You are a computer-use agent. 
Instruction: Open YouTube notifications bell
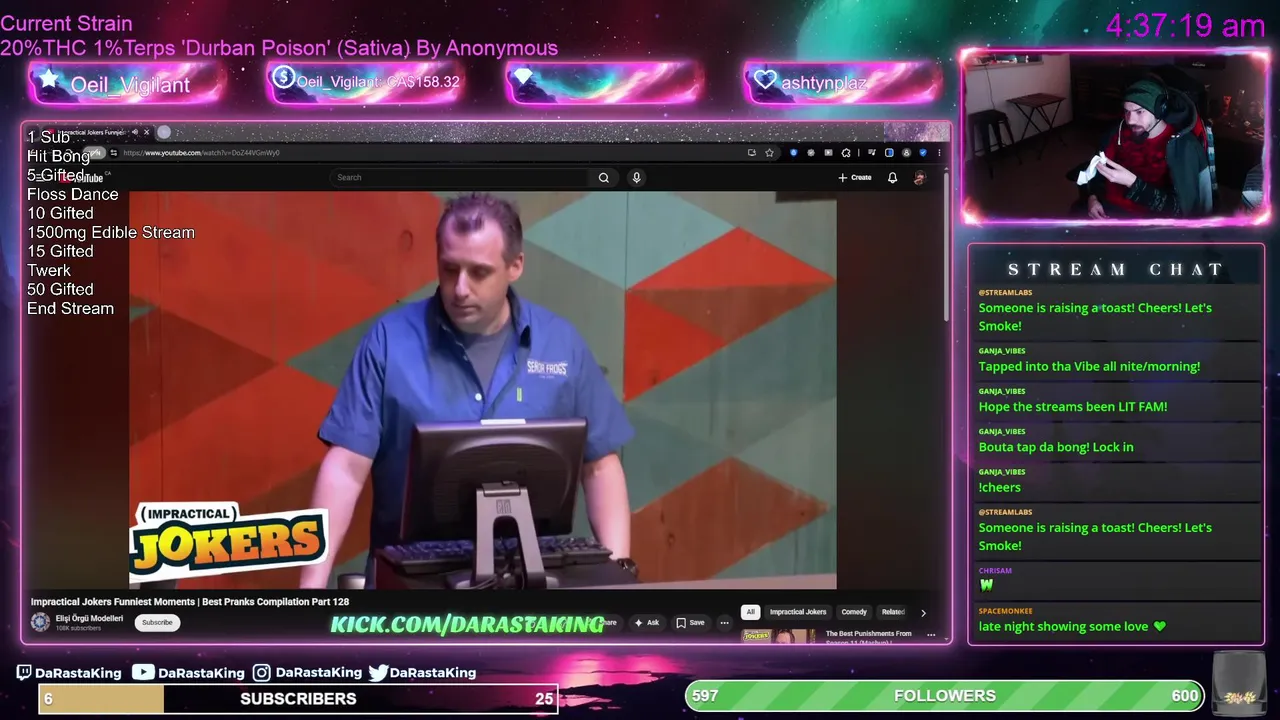click(892, 177)
